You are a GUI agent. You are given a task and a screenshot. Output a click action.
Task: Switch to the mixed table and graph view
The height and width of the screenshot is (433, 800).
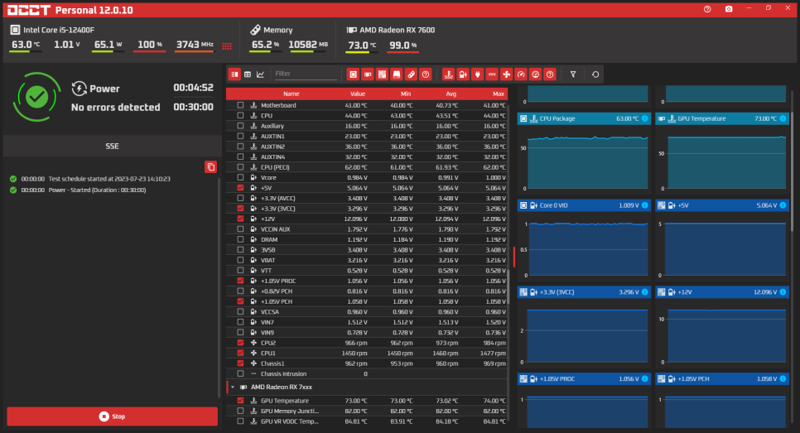pyautogui.click(x=235, y=74)
